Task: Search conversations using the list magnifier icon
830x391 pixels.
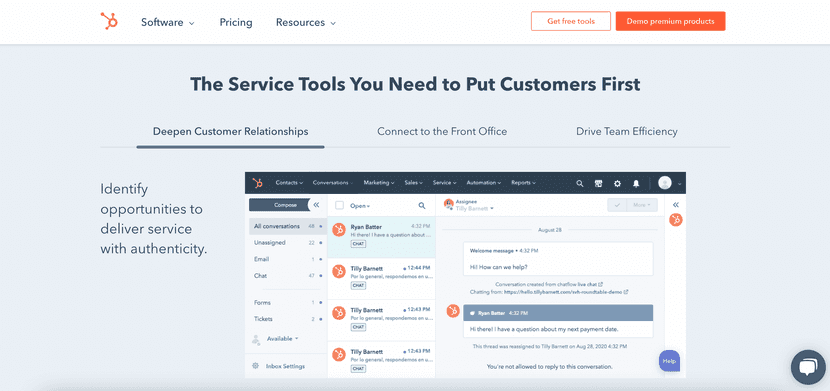Action: (x=422, y=205)
